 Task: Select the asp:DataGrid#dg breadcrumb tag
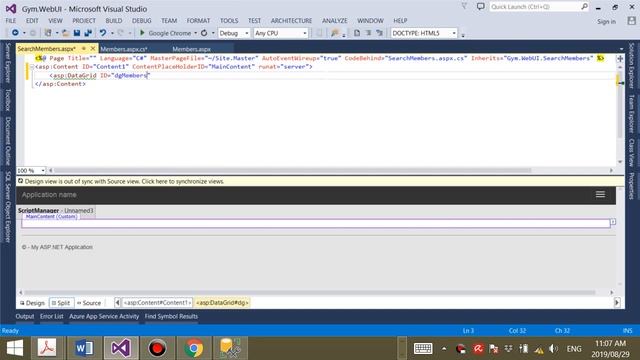(222, 303)
